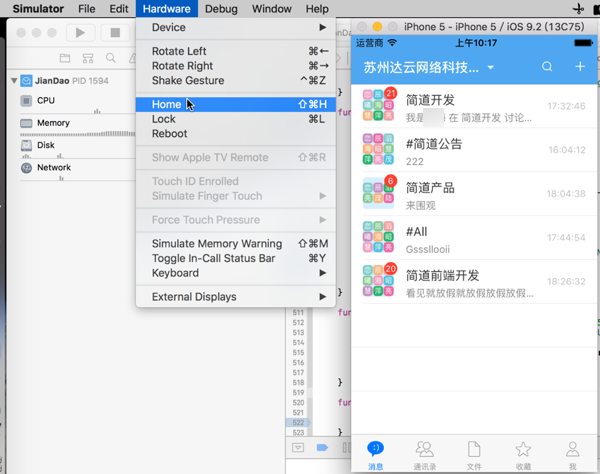
Task: Open the team name dropdown arrow
Action: click(x=491, y=68)
